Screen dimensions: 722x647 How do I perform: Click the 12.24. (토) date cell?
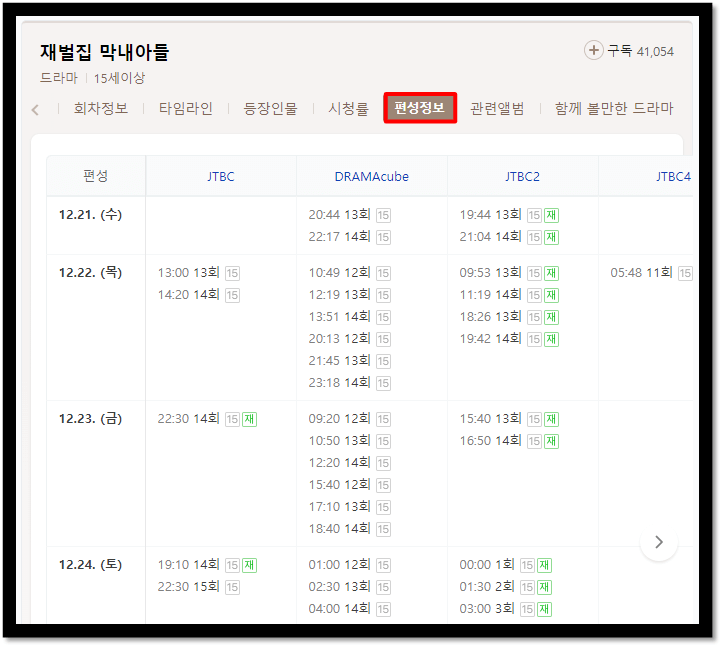point(90,565)
